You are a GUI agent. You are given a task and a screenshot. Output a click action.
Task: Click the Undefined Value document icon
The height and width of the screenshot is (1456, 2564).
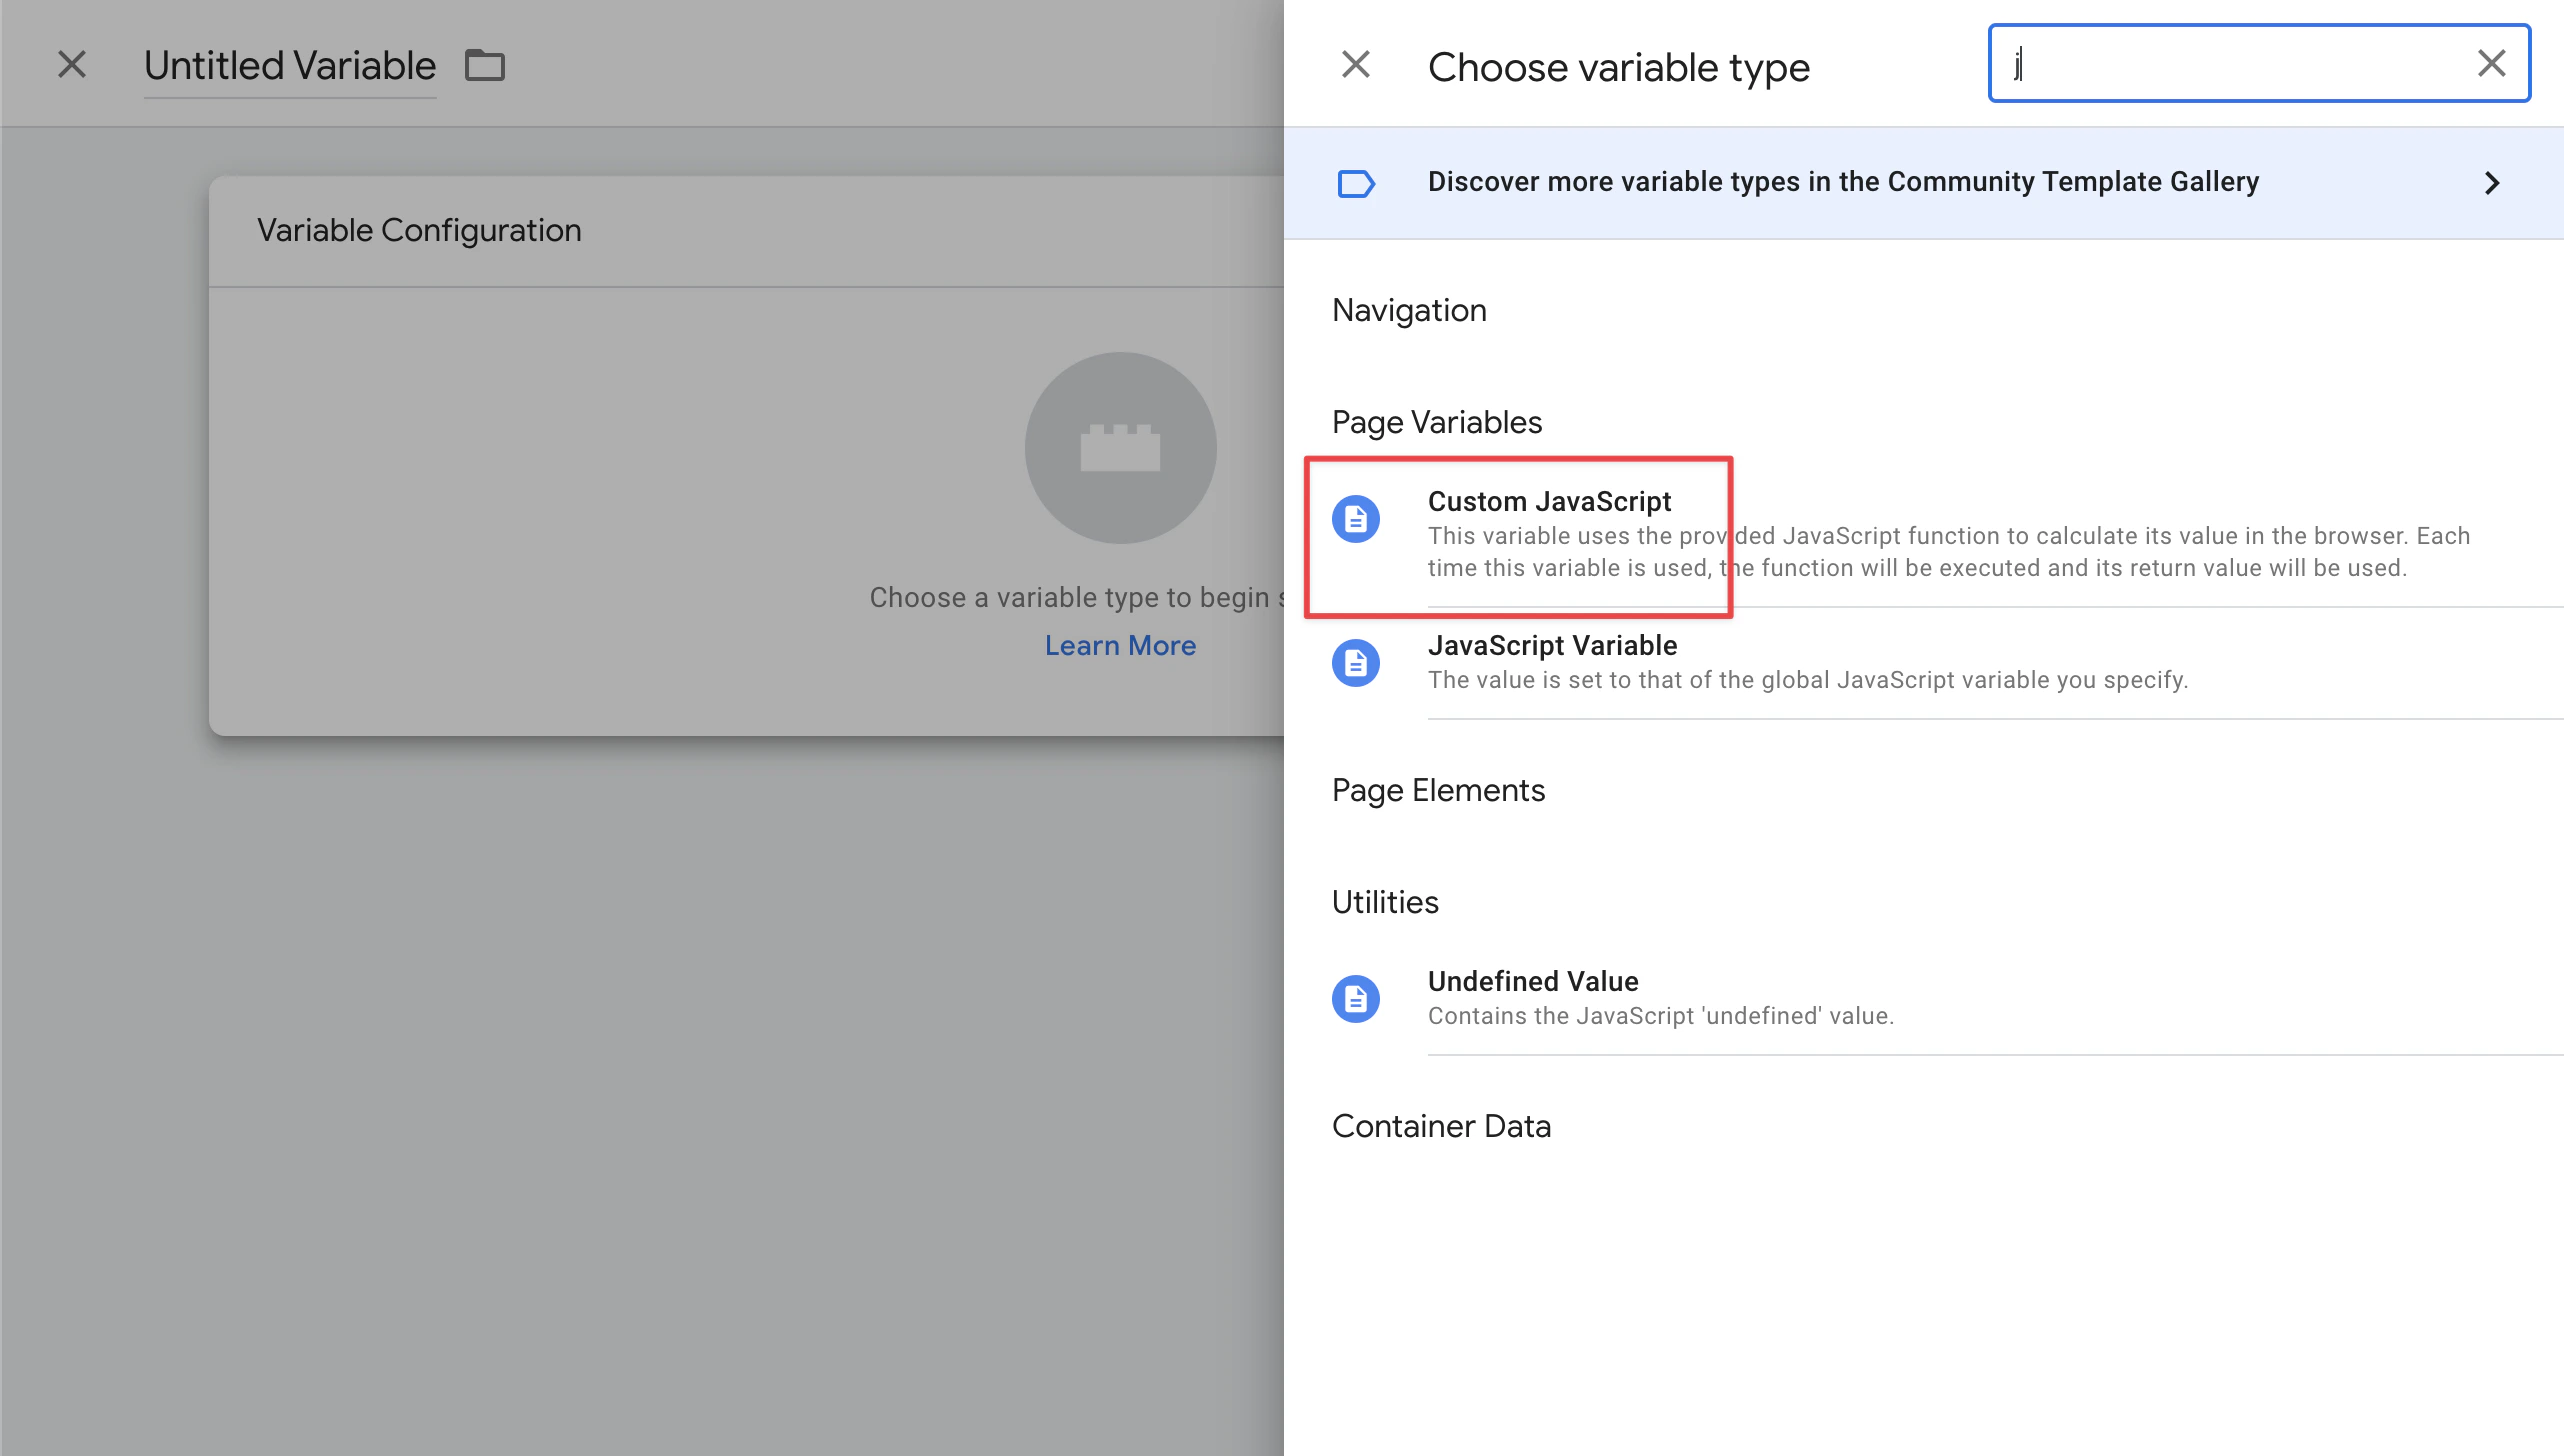[x=1356, y=997]
